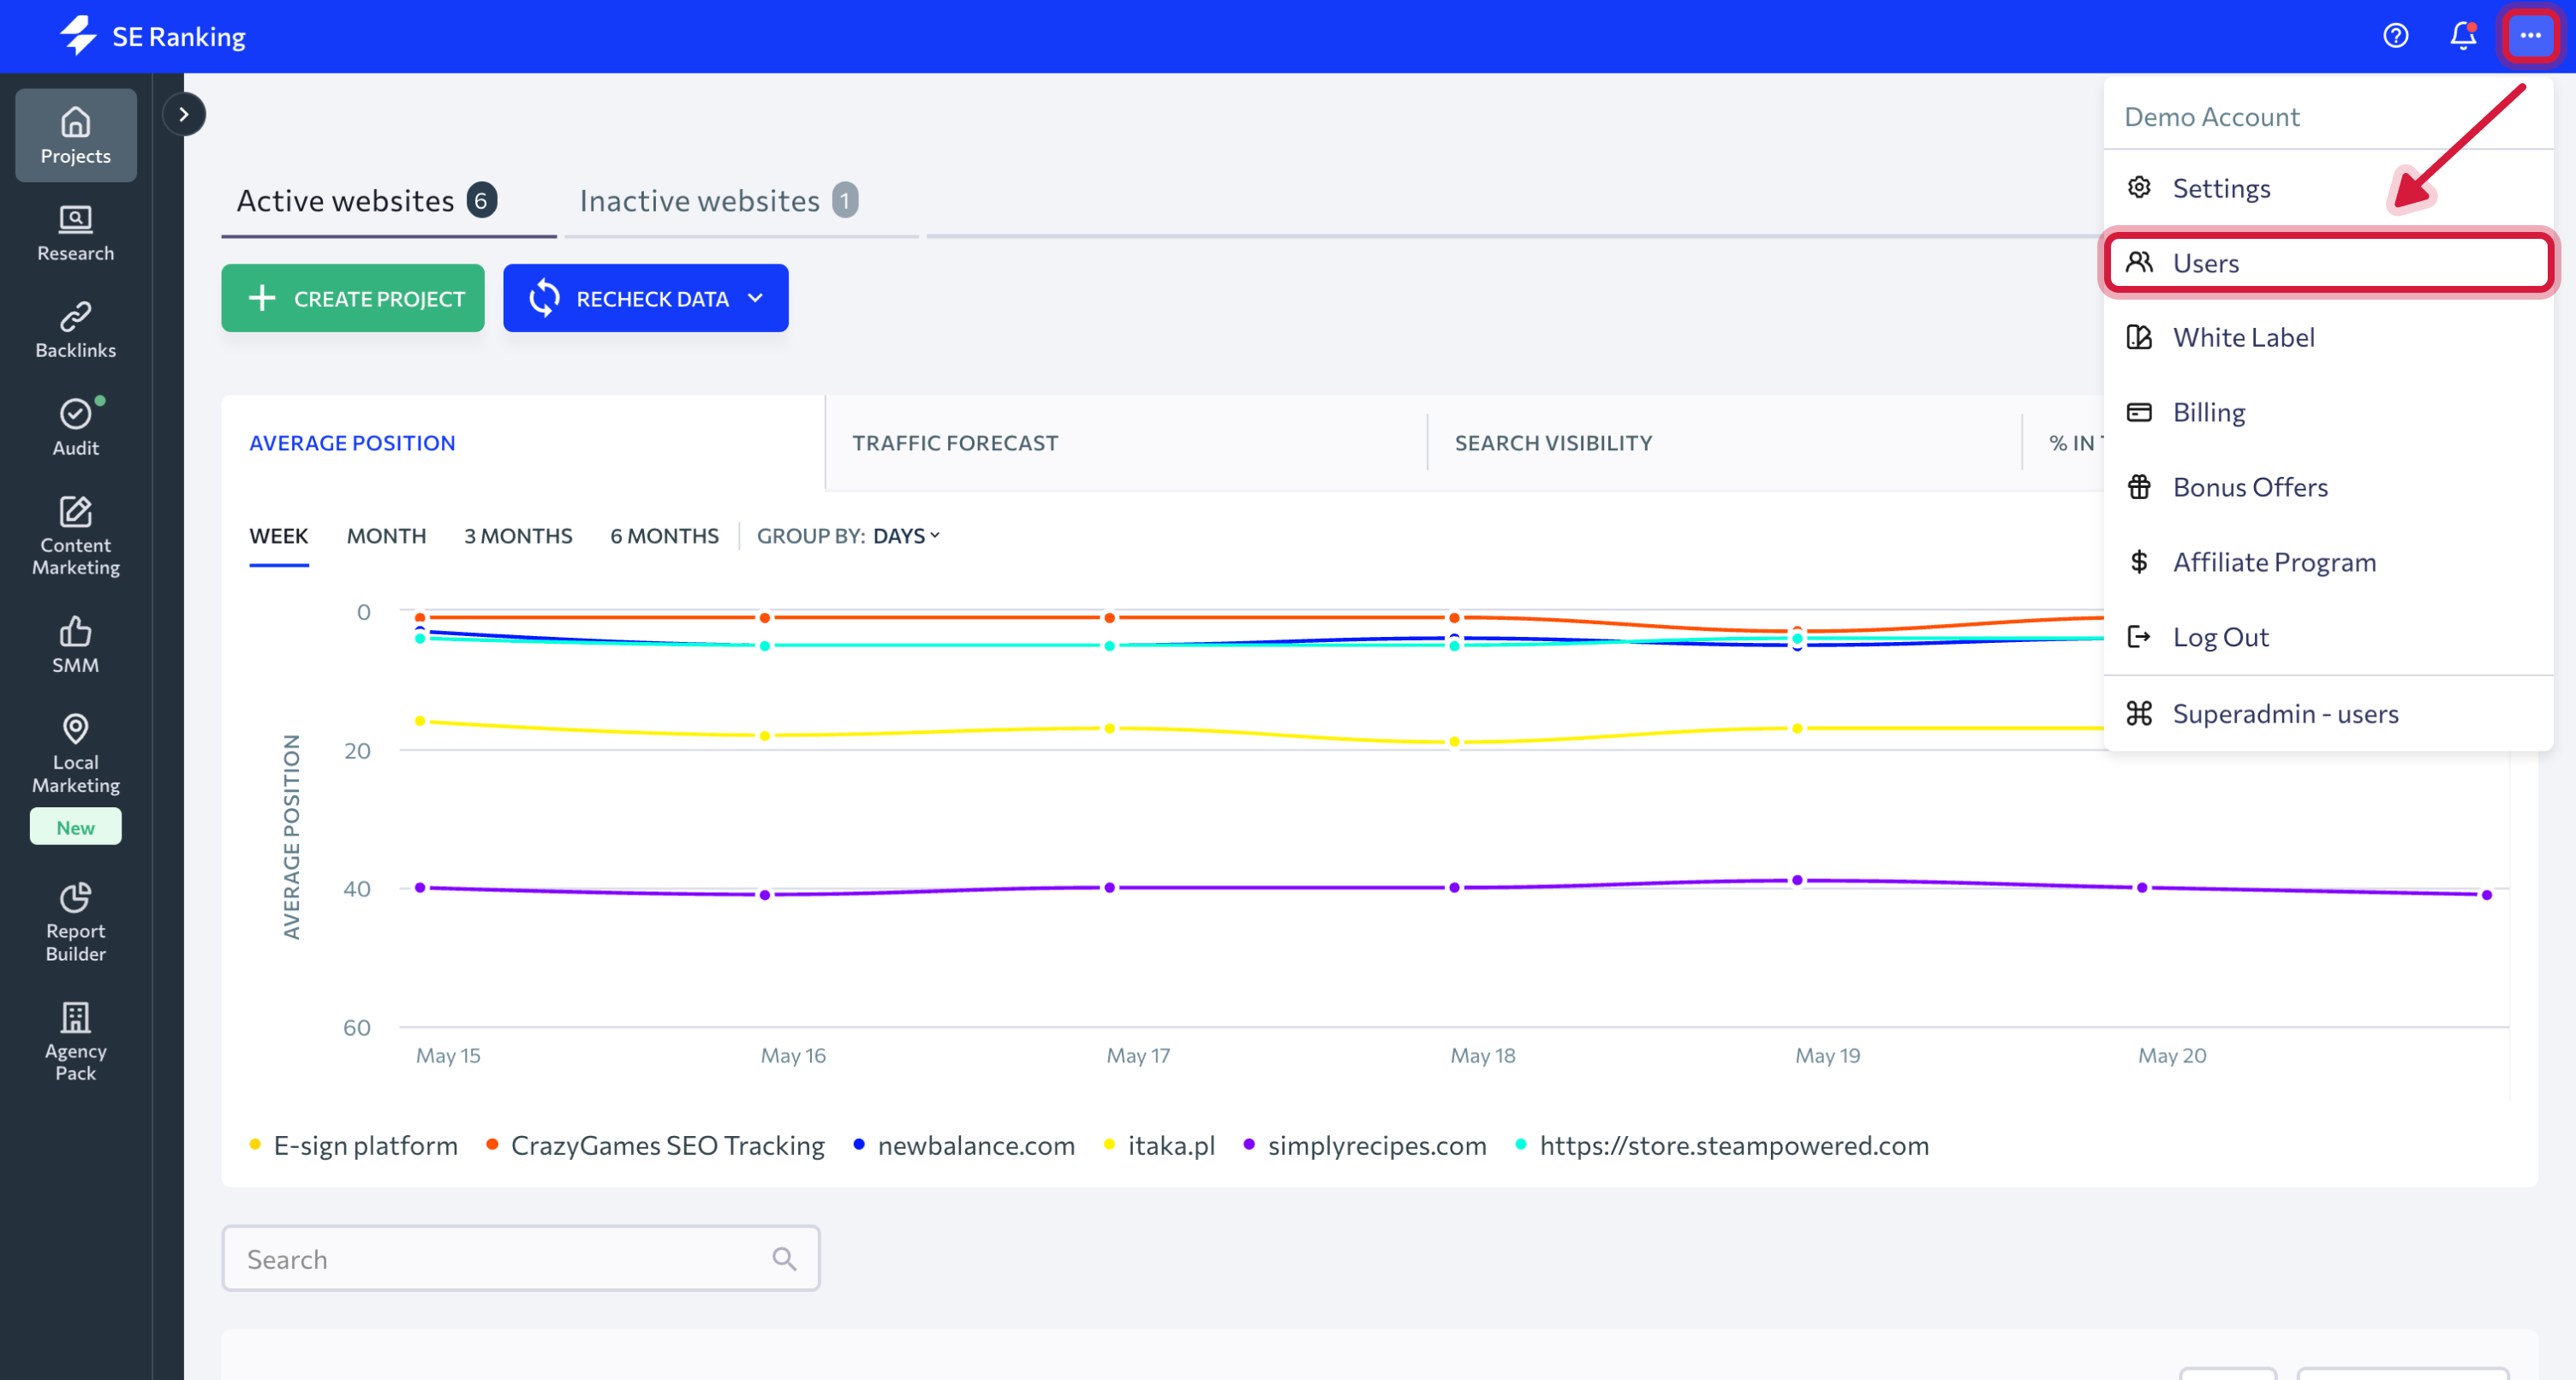Click the three-dot account menu button

(2530, 36)
